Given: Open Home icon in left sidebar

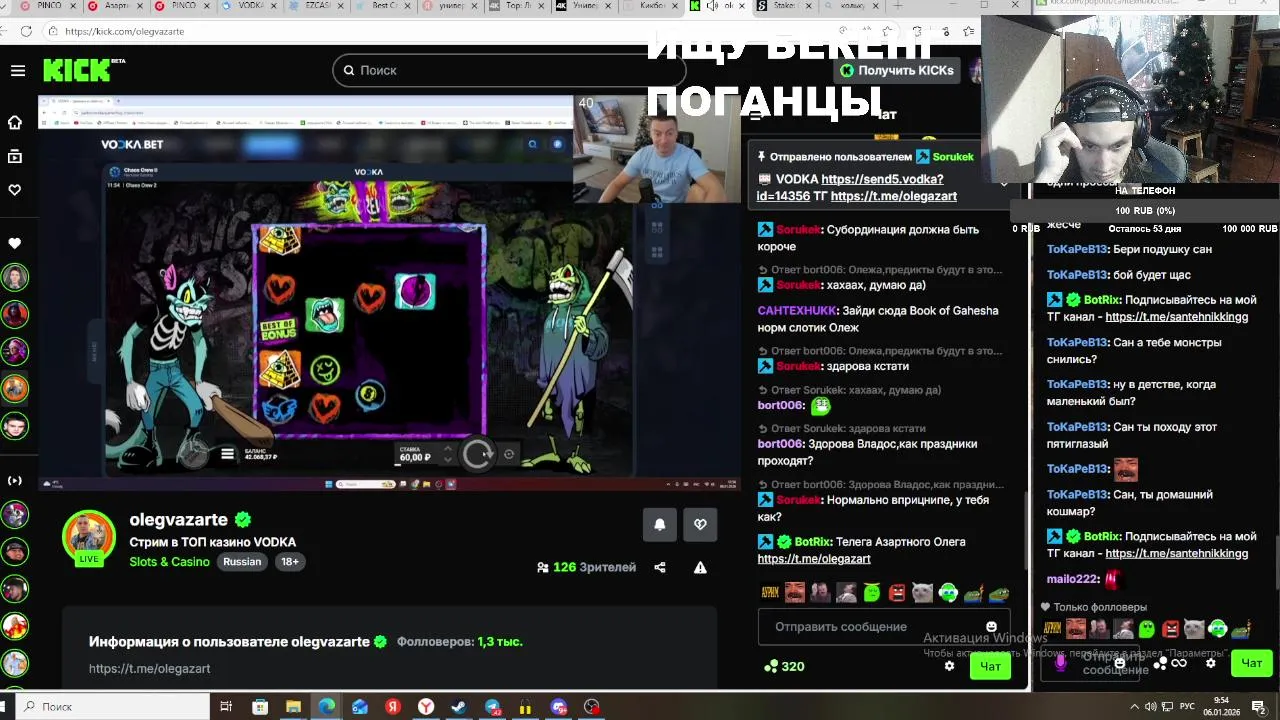Looking at the screenshot, I should click(x=15, y=122).
